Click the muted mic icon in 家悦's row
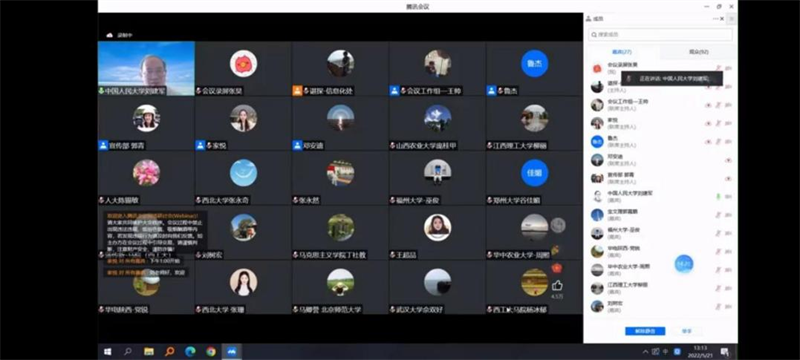The height and width of the screenshot is (360, 800). (718, 123)
